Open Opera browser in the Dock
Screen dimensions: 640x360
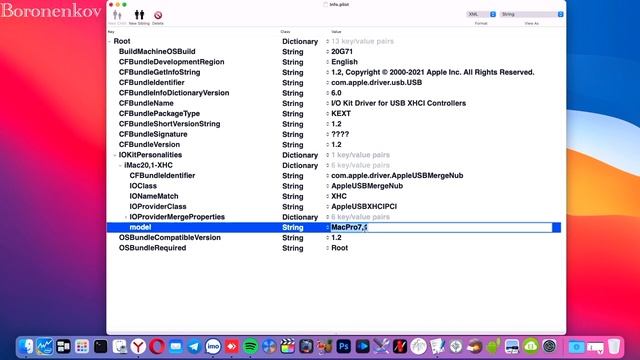[x=157, y=347]
